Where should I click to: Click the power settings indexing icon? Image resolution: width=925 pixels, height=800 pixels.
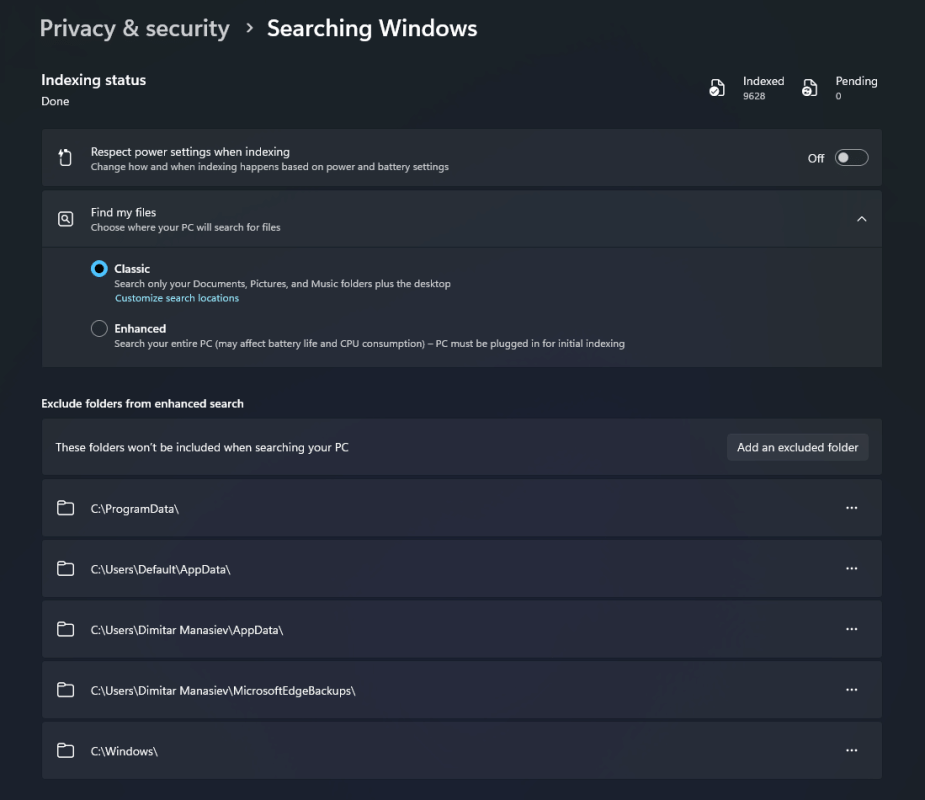click(x=65, y=158)
